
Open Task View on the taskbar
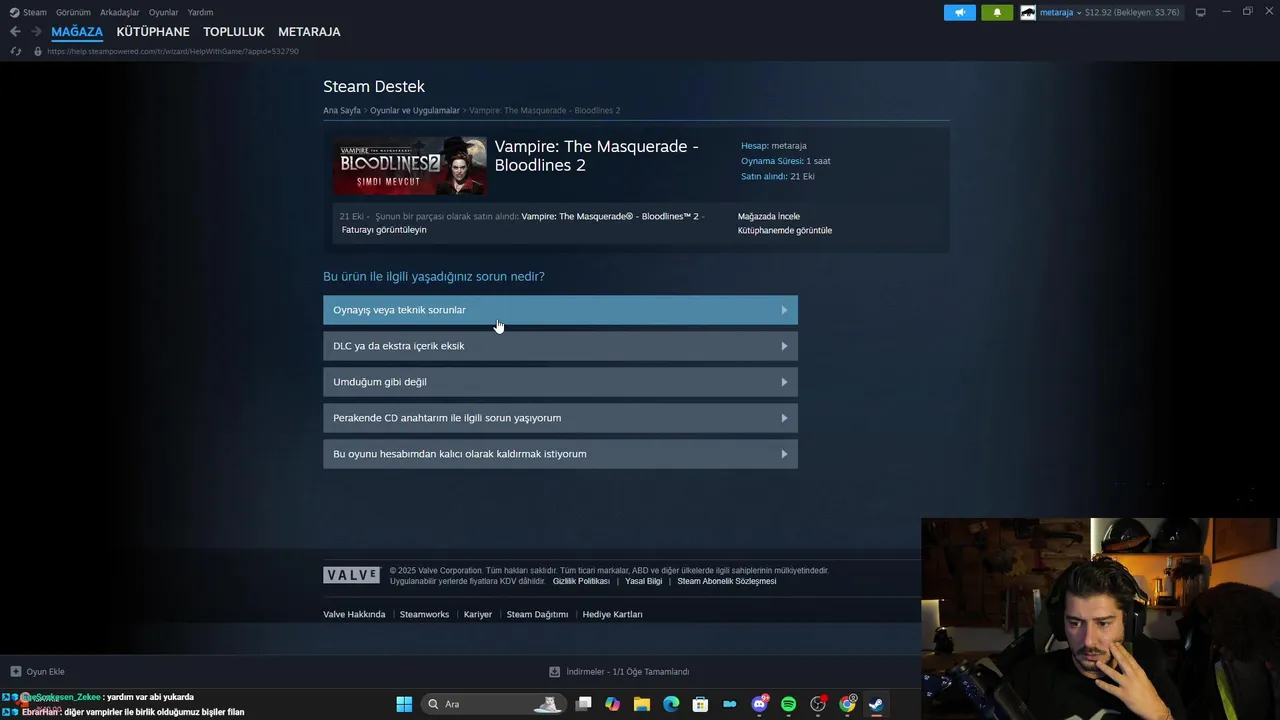[x=584, y=704]
